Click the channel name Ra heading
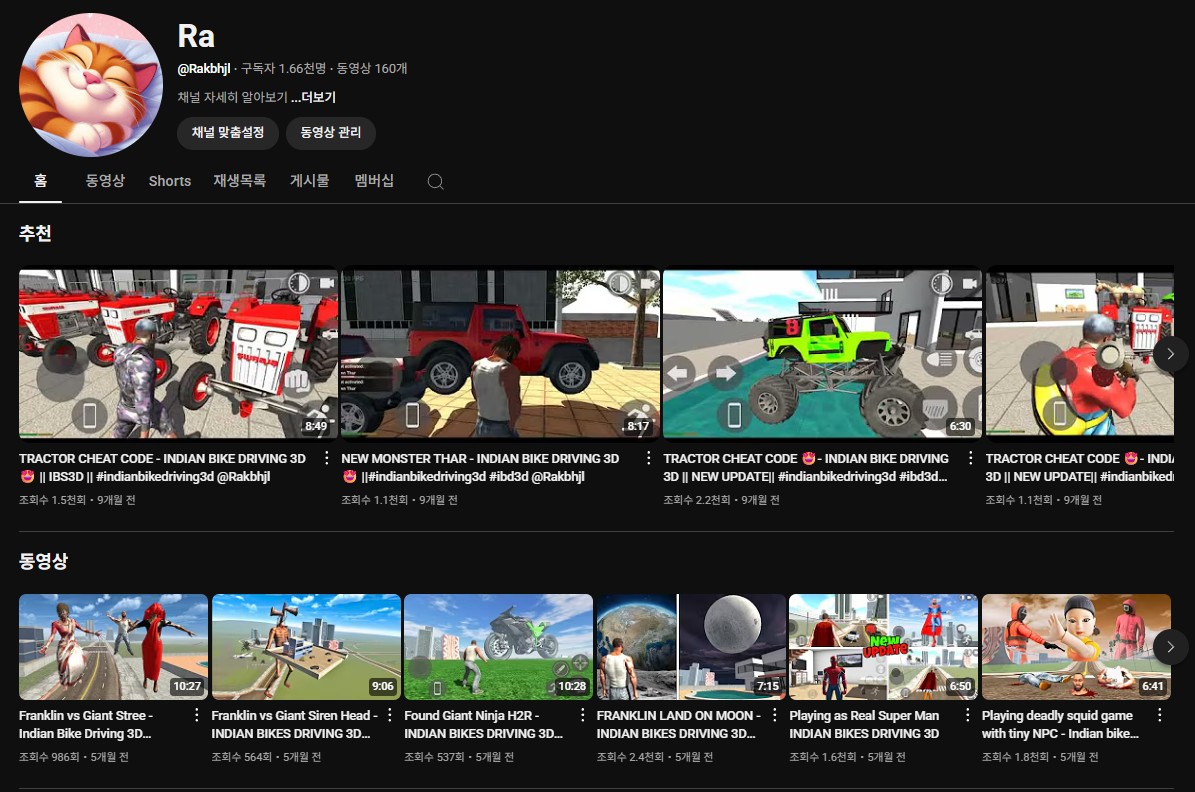The width and height of the screenshot is (1195, 792). coord(196,36)
